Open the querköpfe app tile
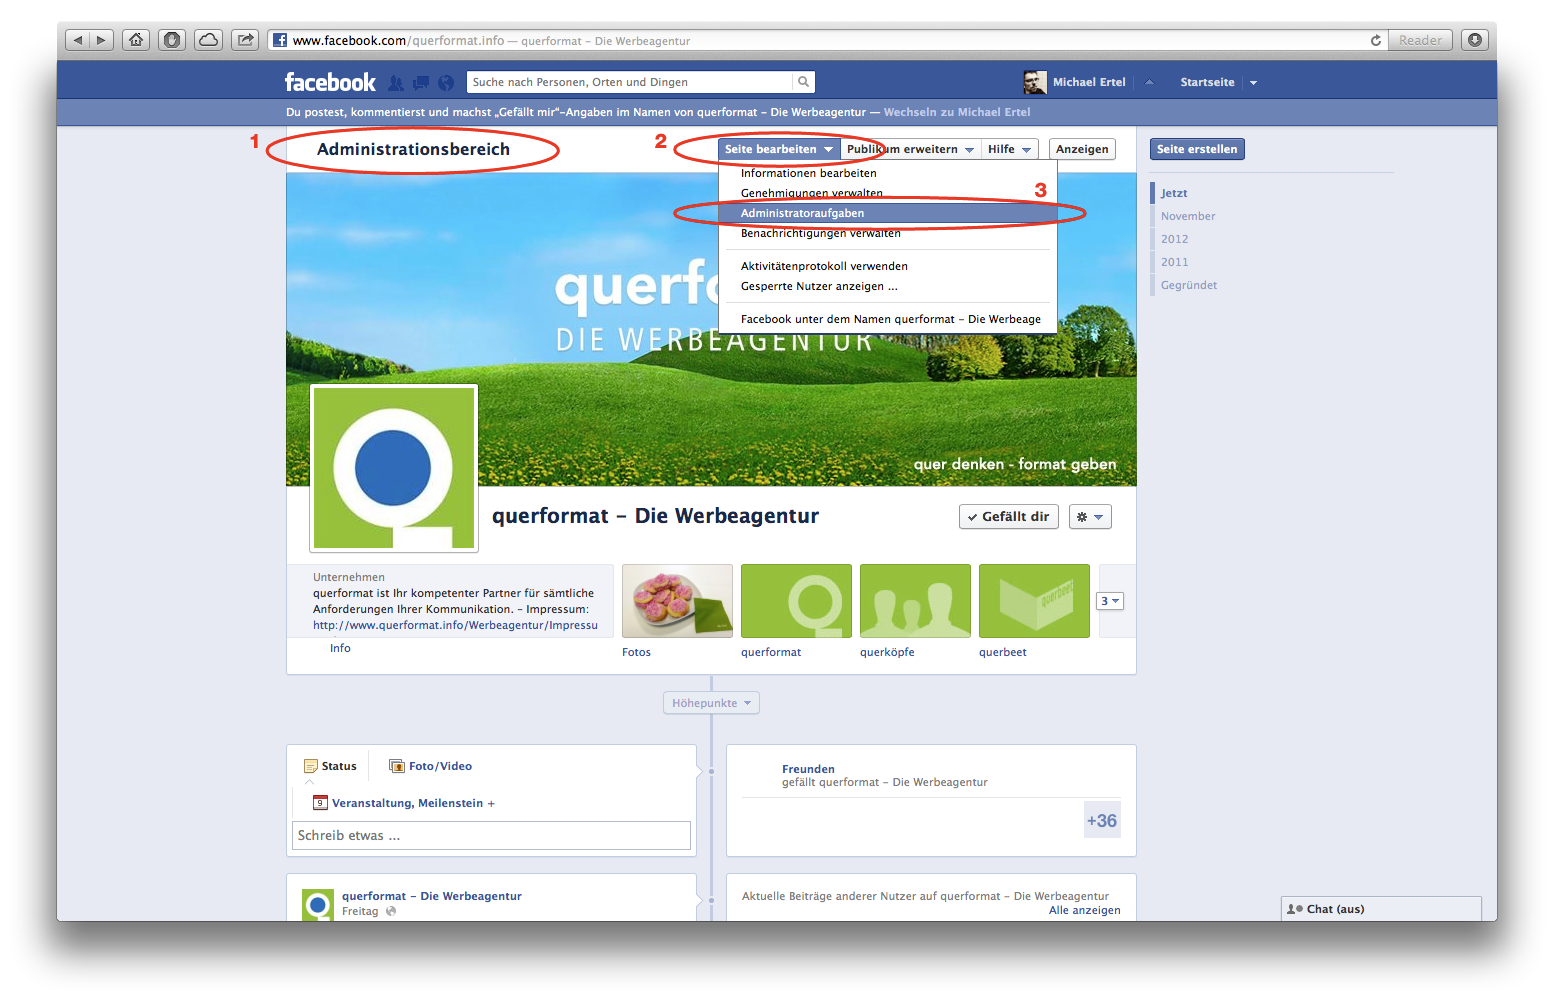The image size is (1554, 1000). coord(915,601)
